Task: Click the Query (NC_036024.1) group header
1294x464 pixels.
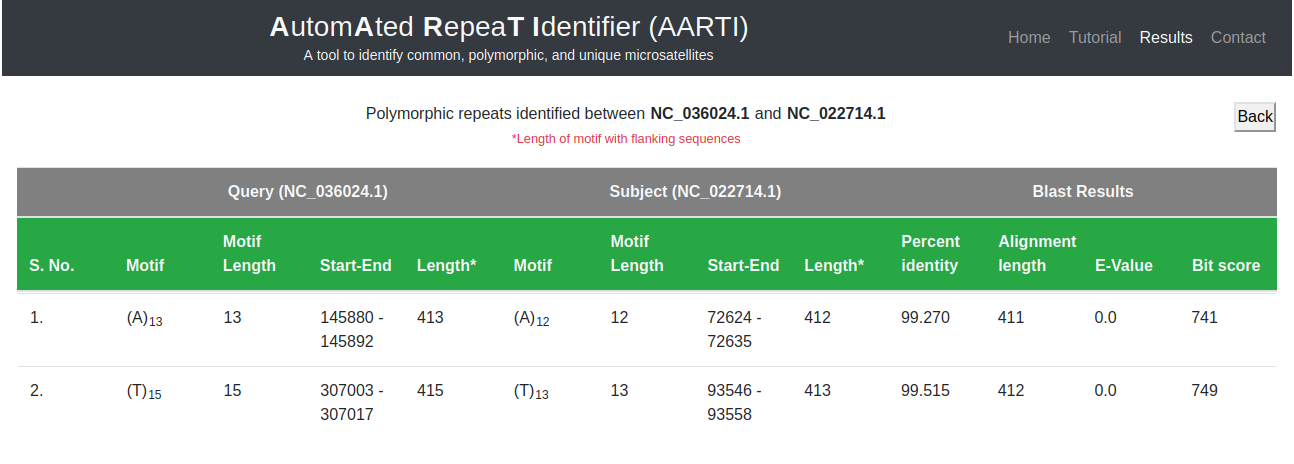Action: coord(307,192)
